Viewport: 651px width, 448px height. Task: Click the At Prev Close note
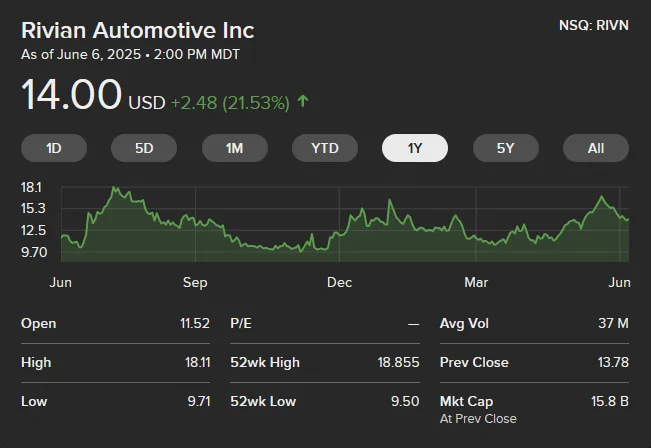[478, 419]
